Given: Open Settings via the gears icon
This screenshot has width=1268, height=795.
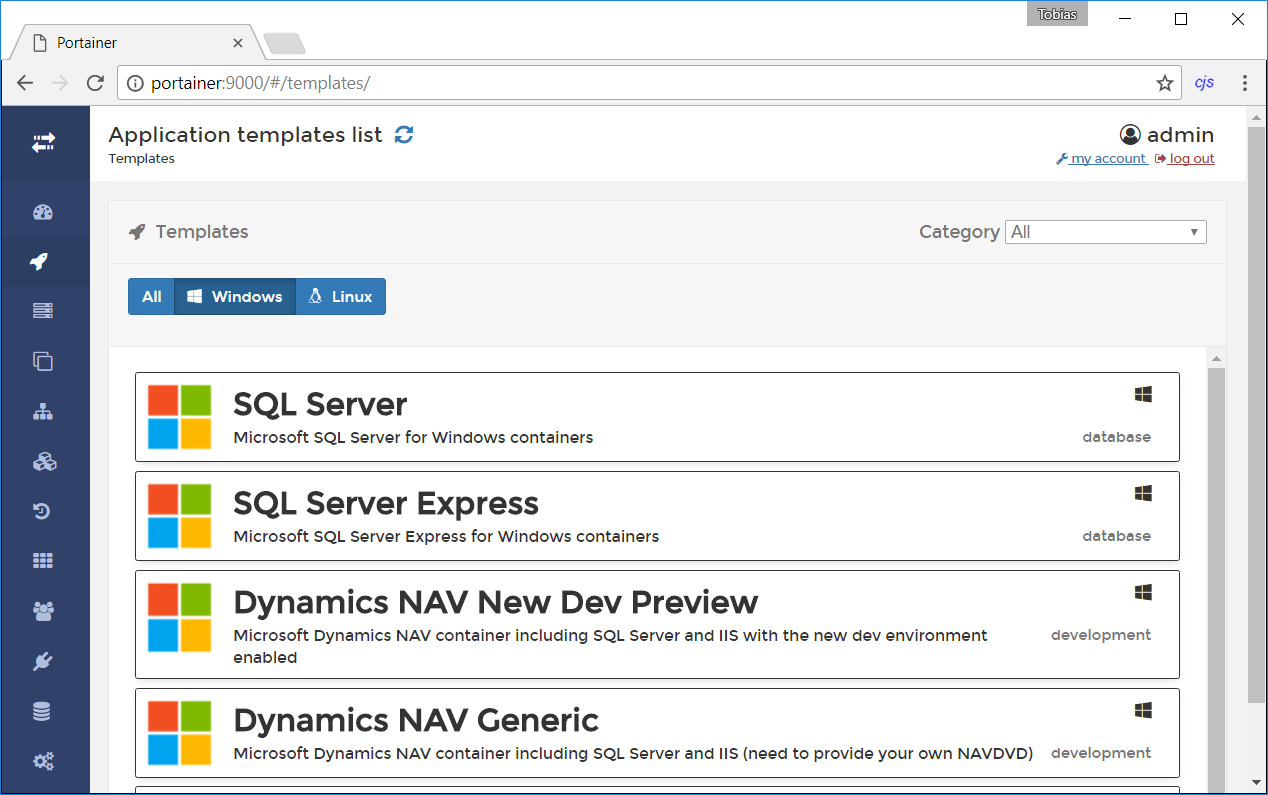Looking at the screenshot, I should (43, 761).
